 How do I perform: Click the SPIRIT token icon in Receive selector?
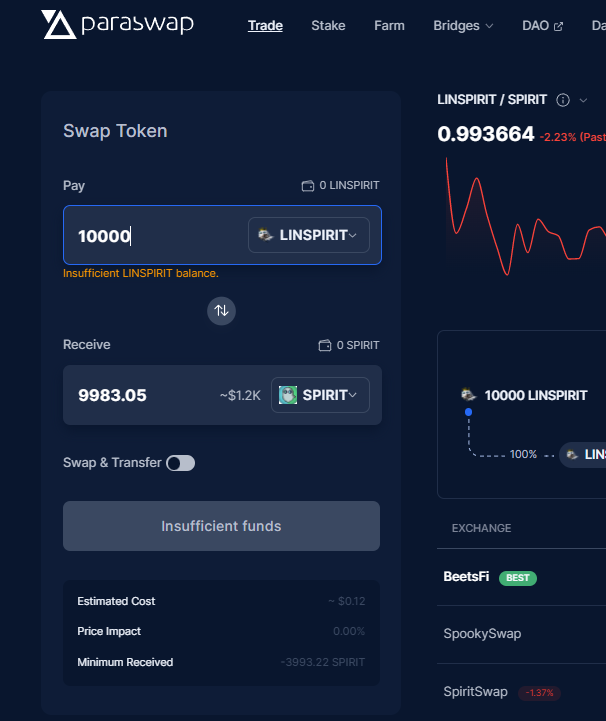click(288, 395)
